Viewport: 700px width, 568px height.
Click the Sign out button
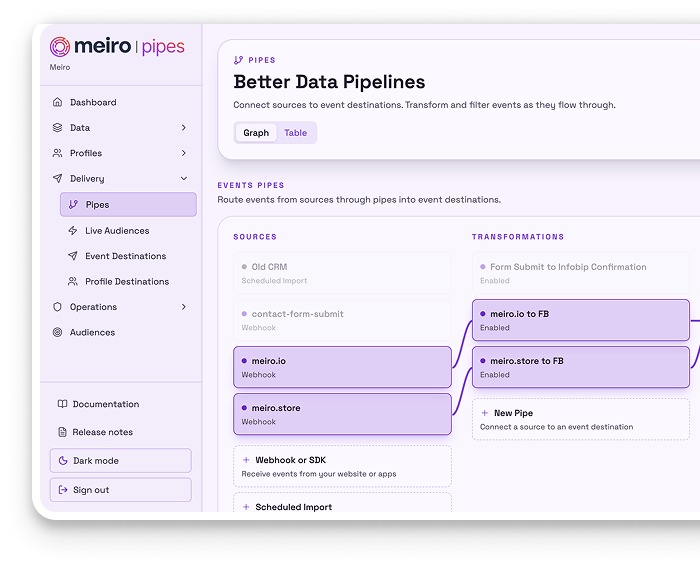click(x=120, y=490)
